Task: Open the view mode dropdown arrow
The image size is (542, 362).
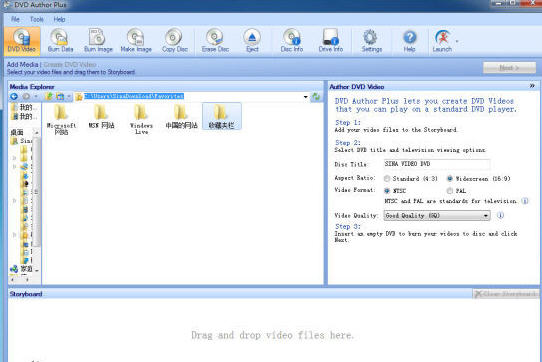Action: coord(69,96)
